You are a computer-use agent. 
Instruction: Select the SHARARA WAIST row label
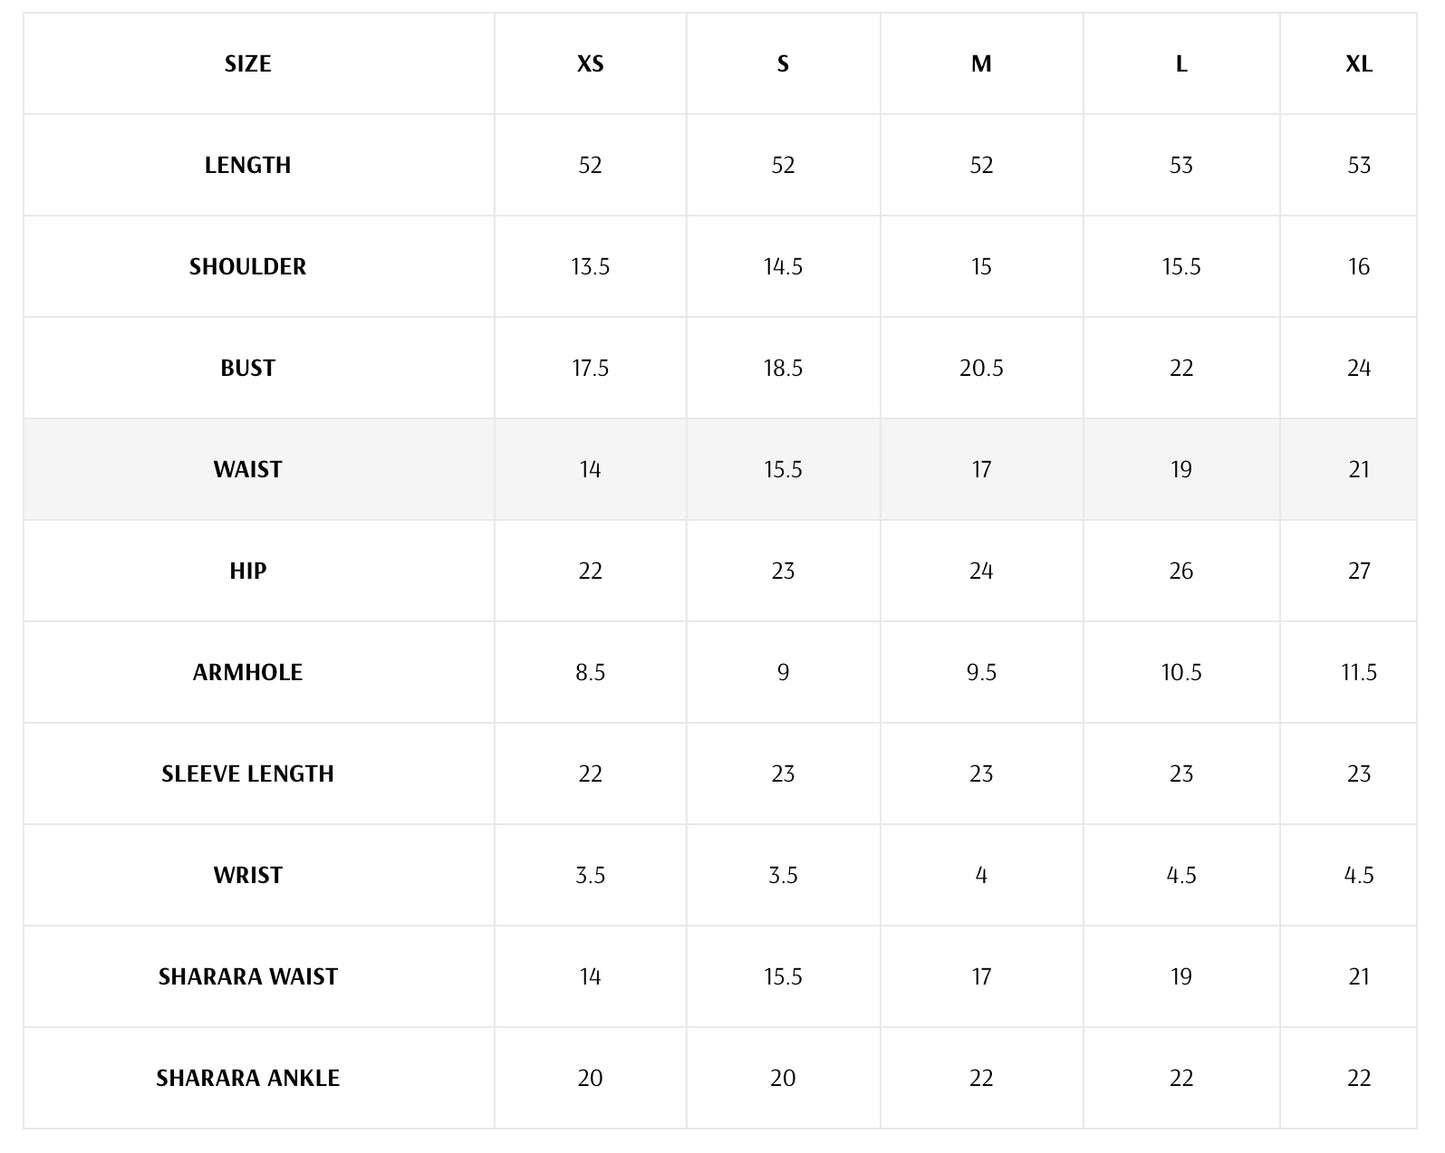[247, 977]
